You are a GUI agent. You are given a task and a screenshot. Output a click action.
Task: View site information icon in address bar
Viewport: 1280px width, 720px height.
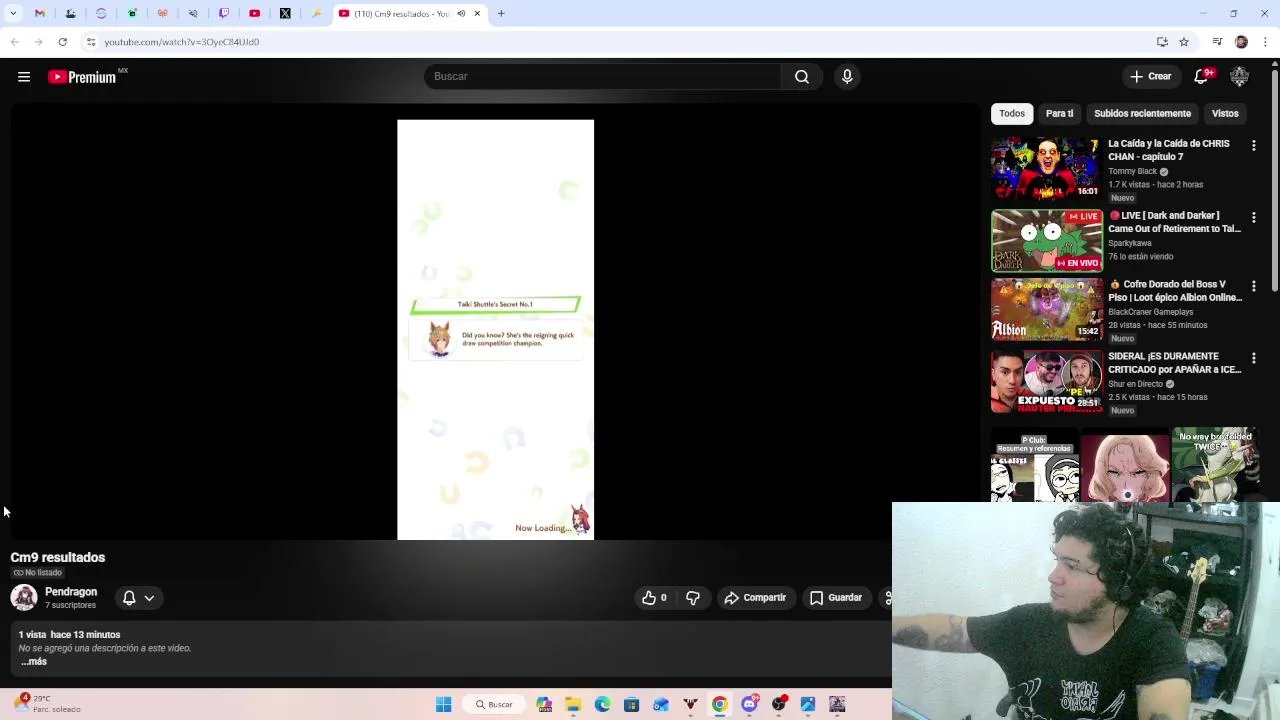[x=91, y=42]
